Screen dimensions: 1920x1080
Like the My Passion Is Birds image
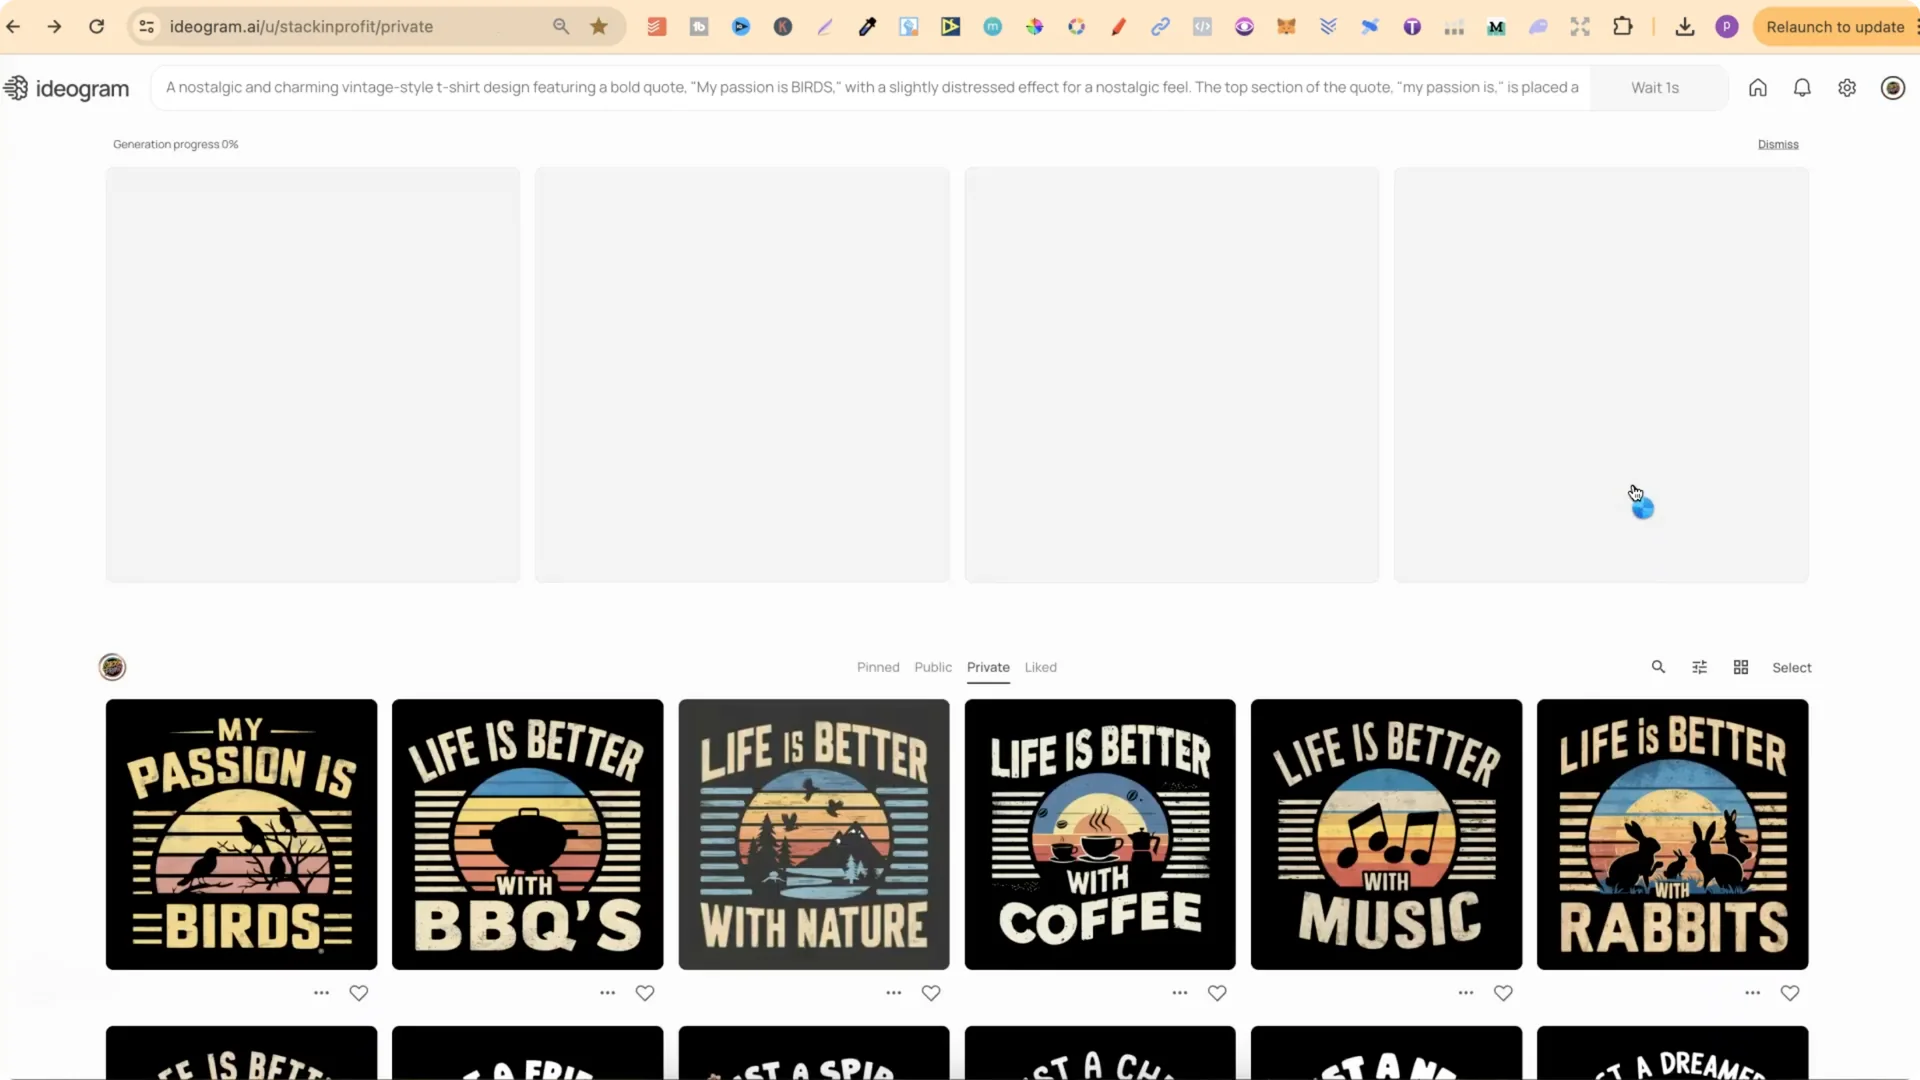[x=359, y=993]
